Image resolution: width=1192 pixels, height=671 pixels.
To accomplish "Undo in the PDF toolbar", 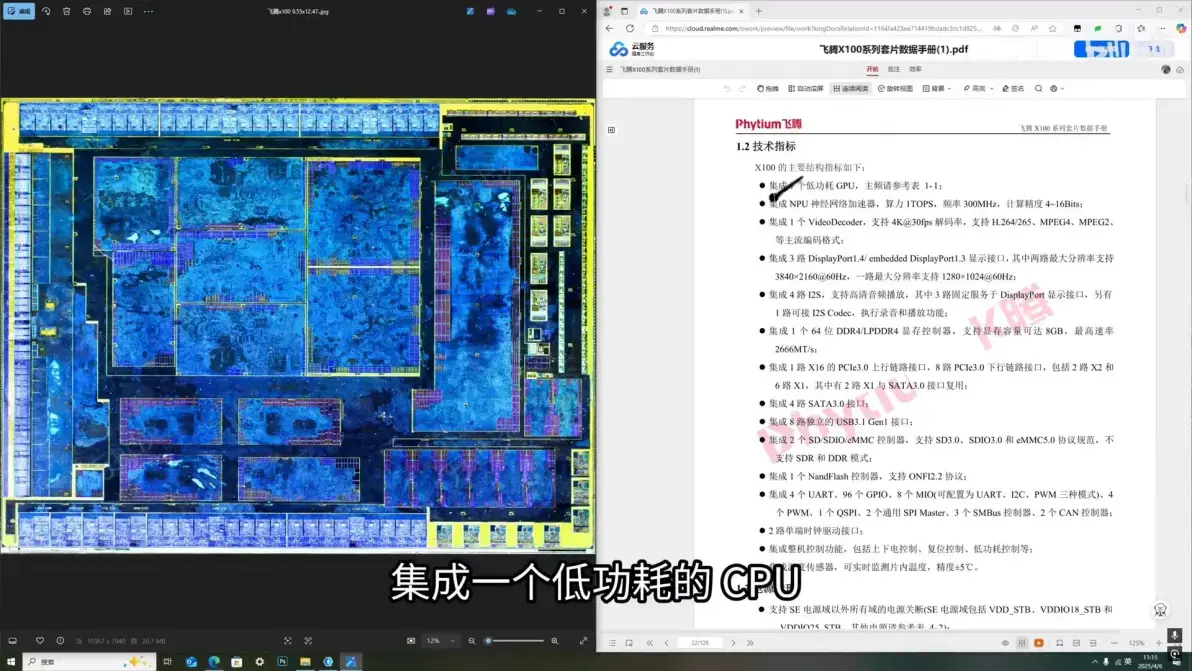I will [x=728, y=89].
